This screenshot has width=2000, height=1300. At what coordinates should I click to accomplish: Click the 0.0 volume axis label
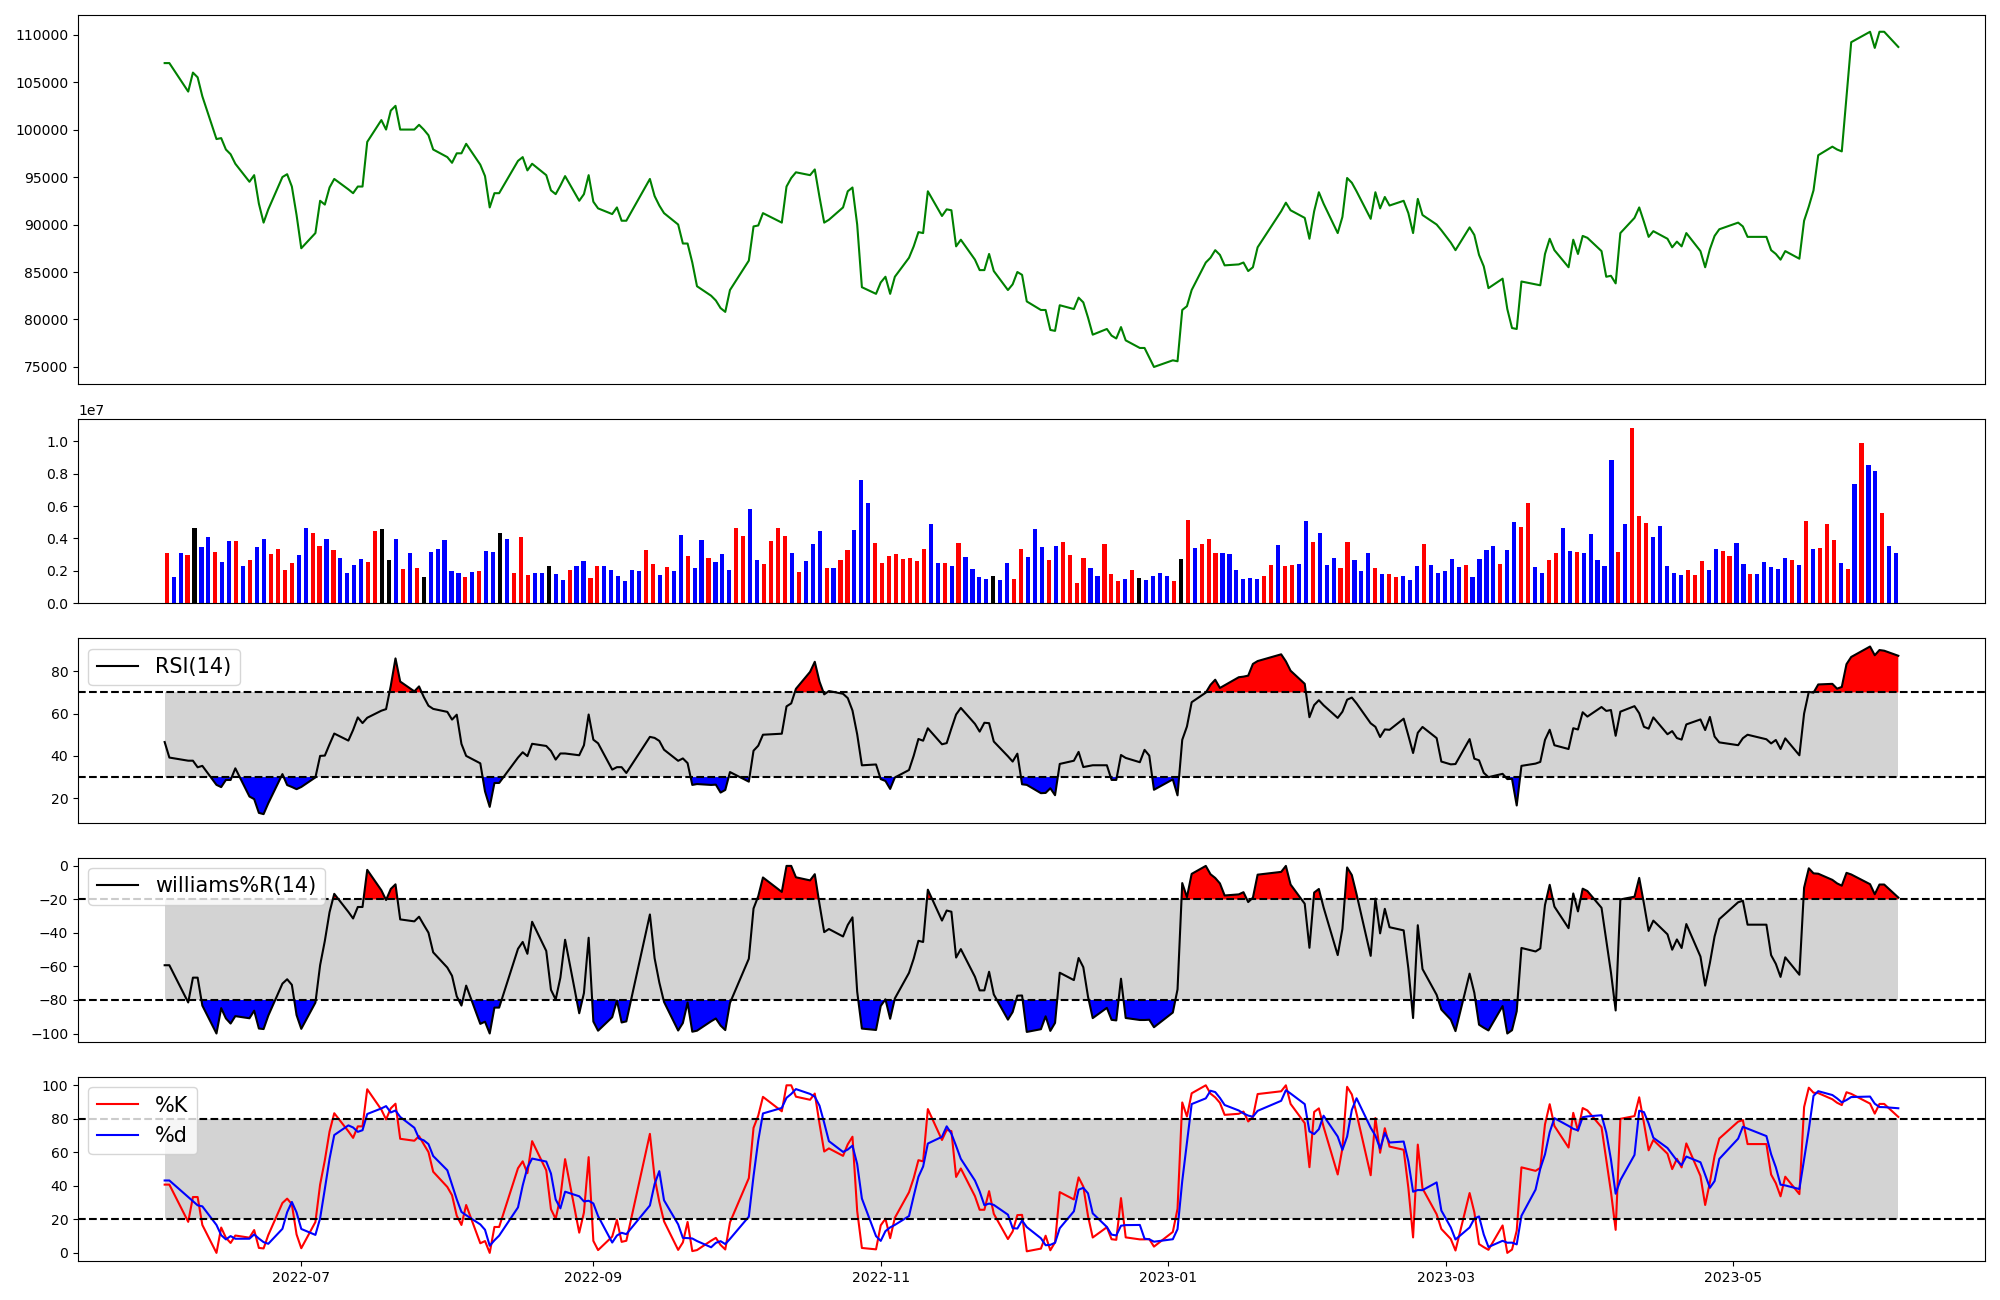(x=57, y=604)
